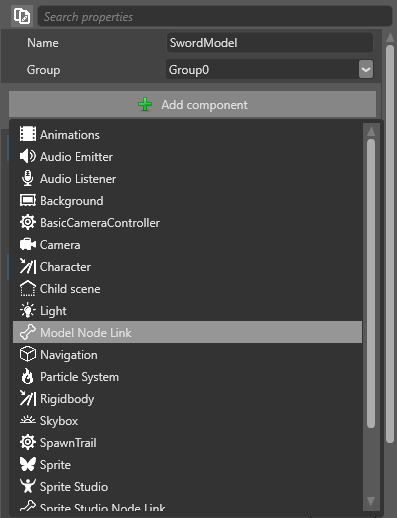This screenshot has width=397, height=518.
Task: Select Audio Listener in the list
Action: coord(187,178)
